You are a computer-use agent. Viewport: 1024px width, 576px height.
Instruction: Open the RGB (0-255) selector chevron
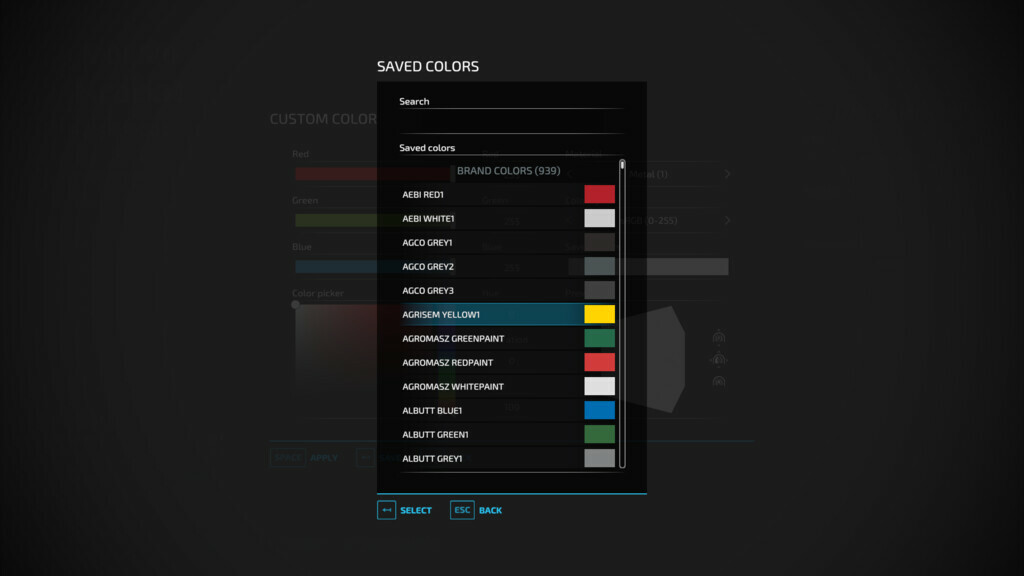(727, 219)
